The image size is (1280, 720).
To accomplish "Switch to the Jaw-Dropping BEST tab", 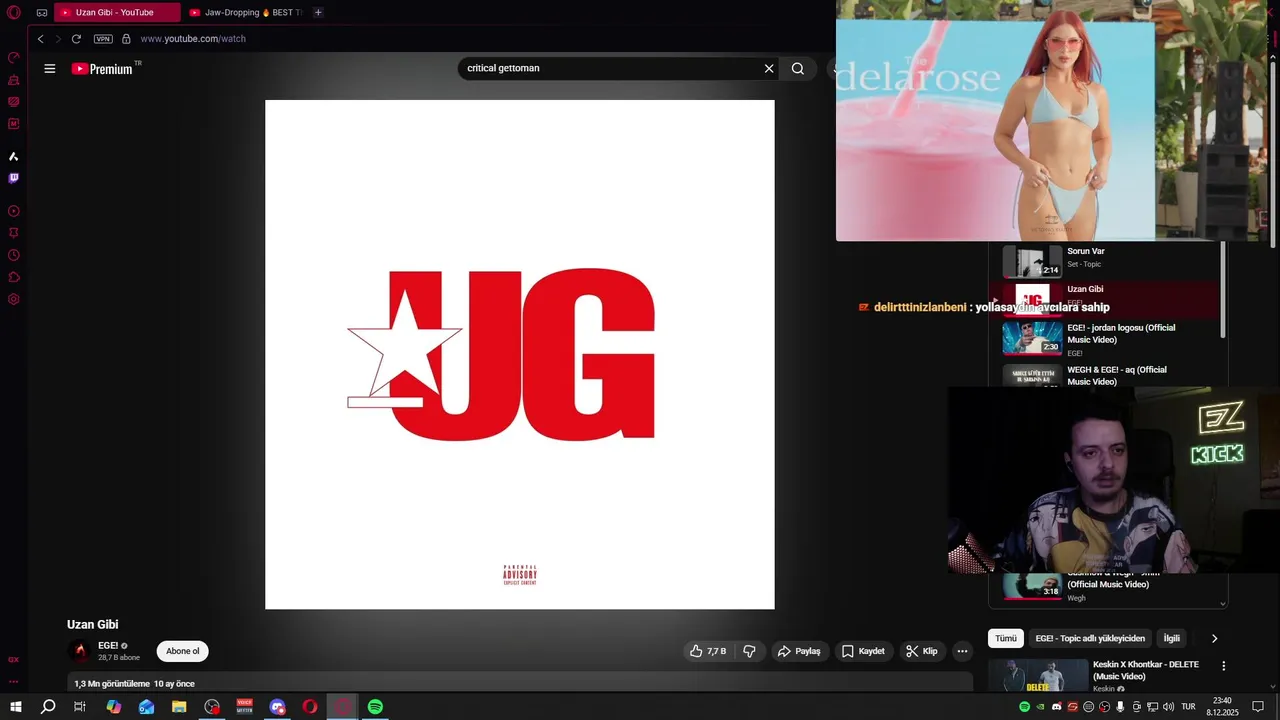I will point(245,13).
